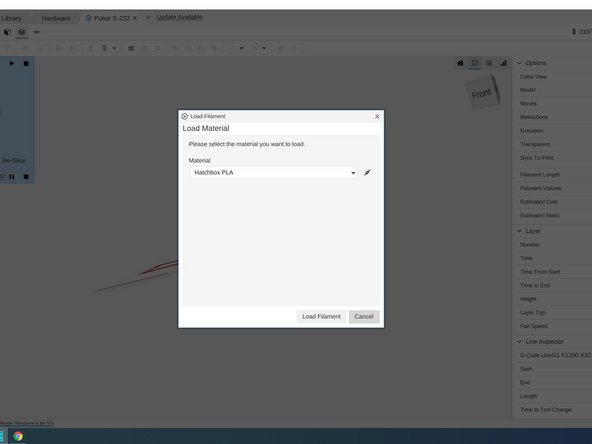Close the Pulse S-232 tab

[x=135, y=18]
